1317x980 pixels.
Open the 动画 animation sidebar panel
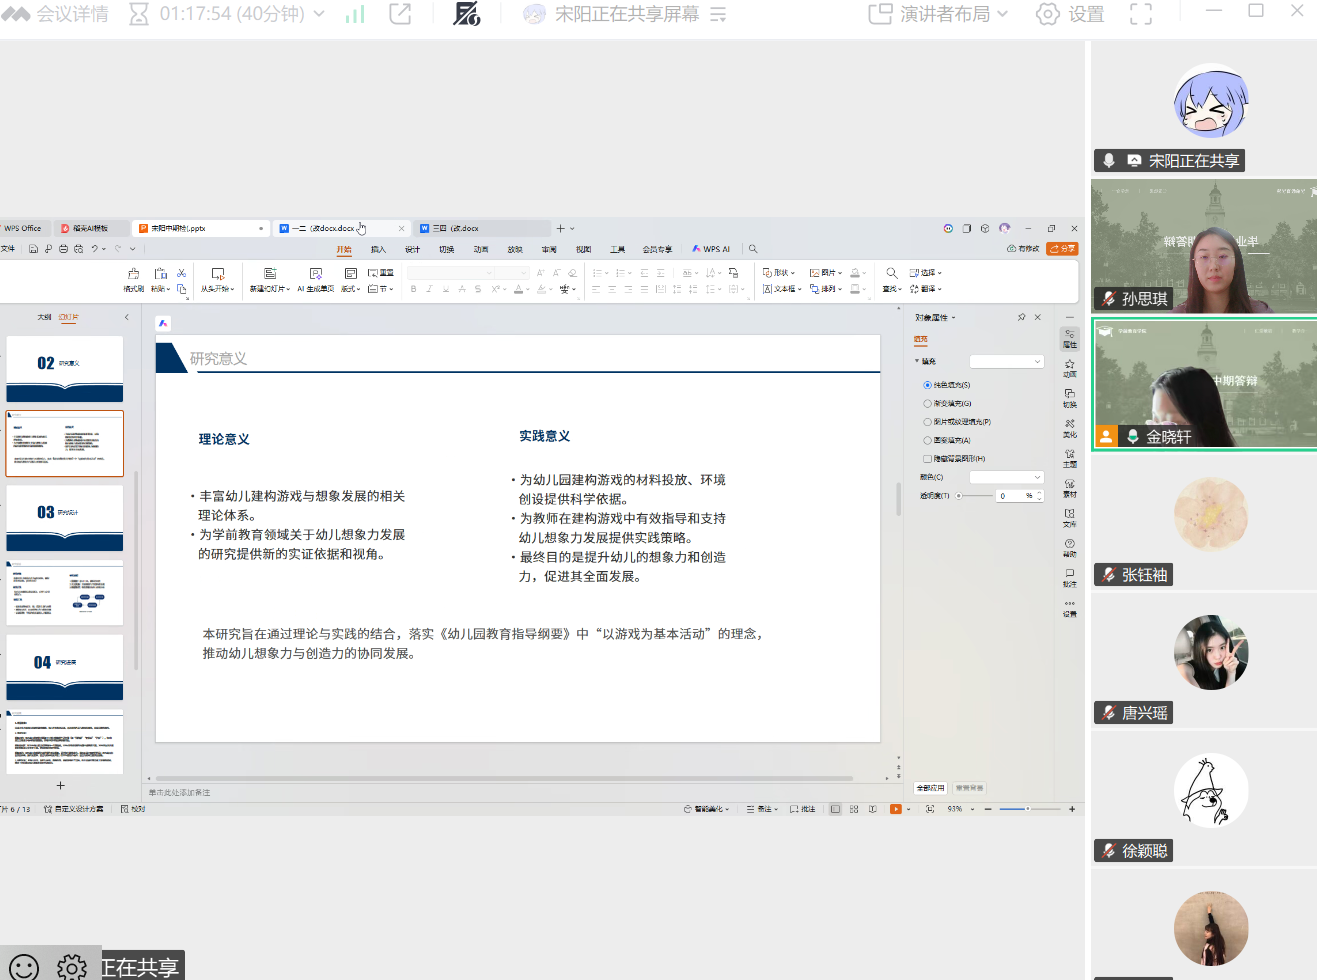point(1069,367)
